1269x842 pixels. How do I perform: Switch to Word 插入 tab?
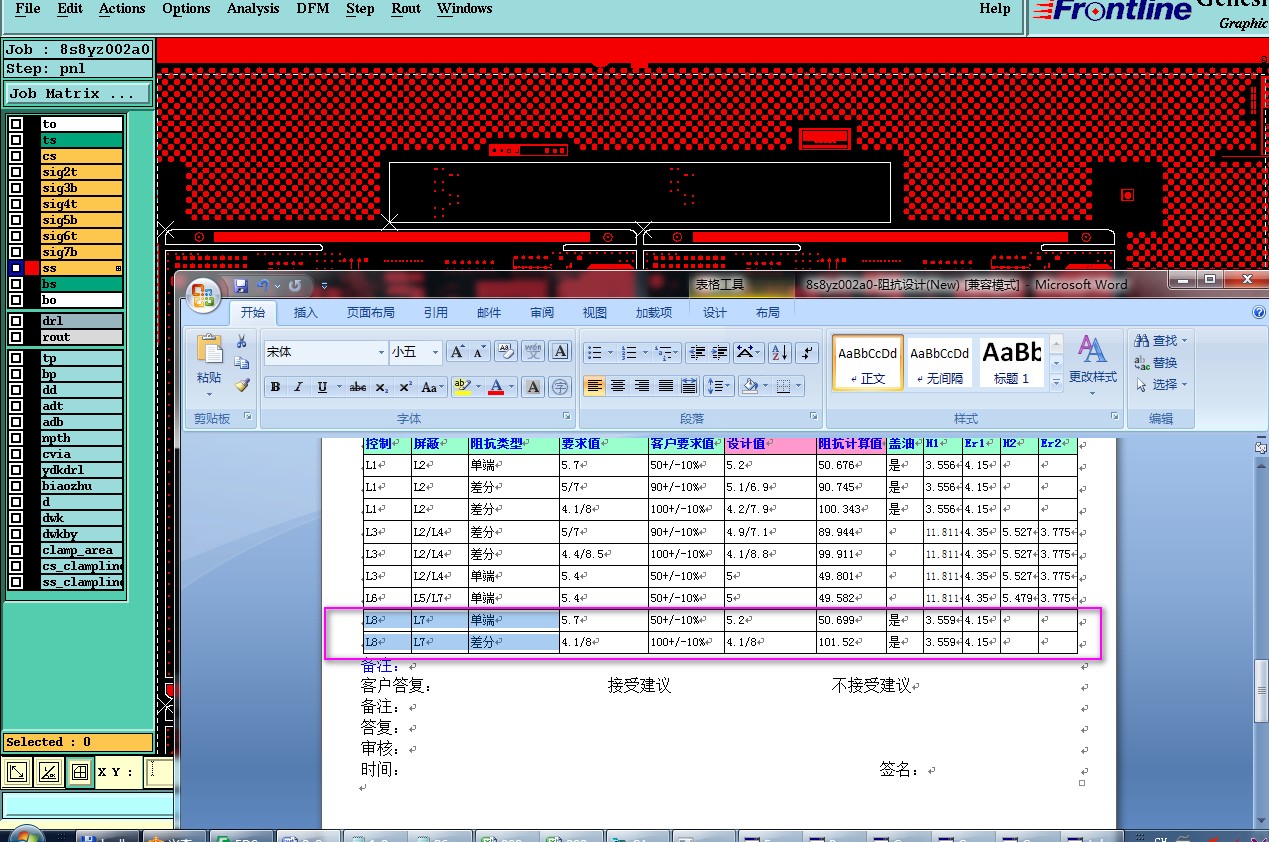tap(306, 313)
